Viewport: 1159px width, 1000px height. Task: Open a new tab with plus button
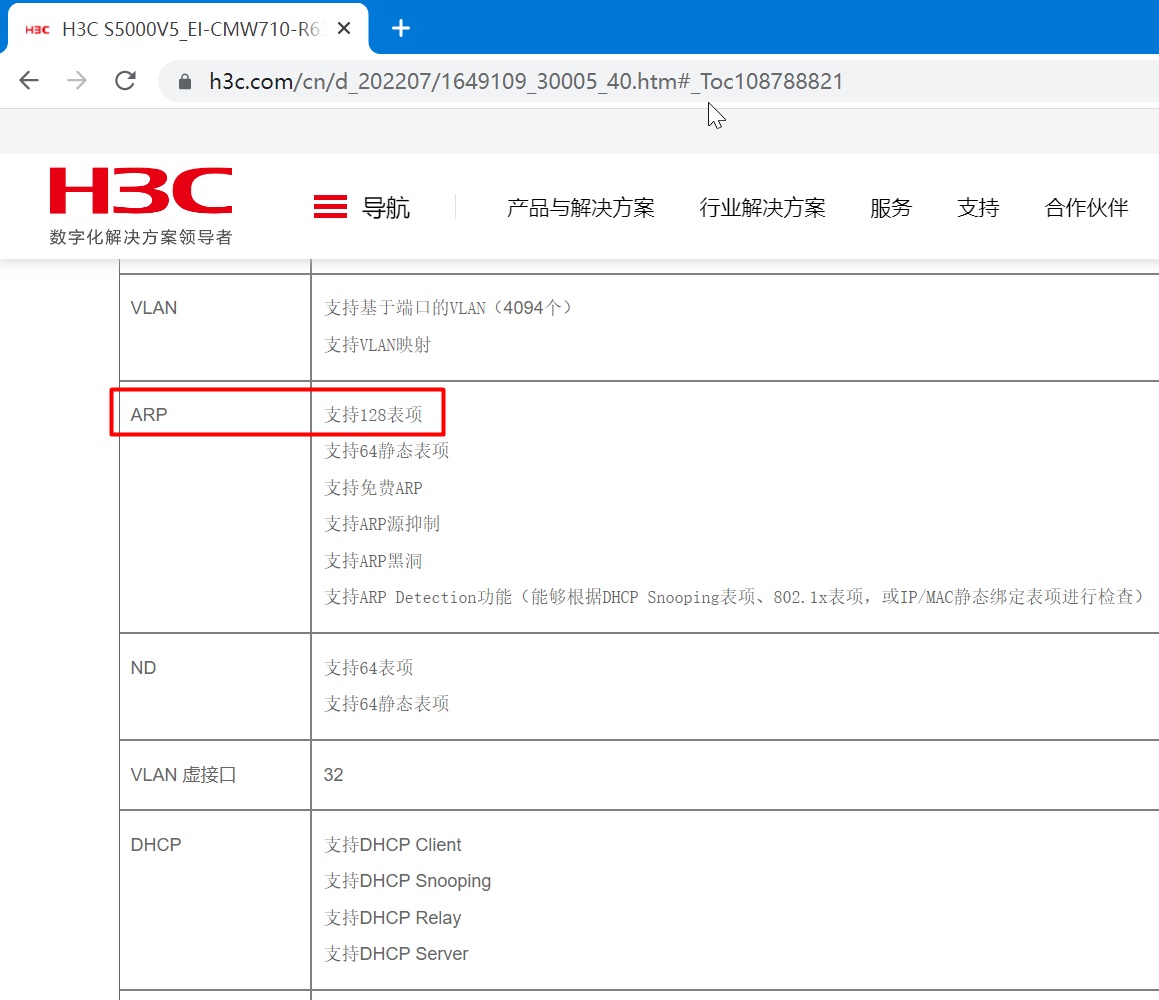coord(401,28)
